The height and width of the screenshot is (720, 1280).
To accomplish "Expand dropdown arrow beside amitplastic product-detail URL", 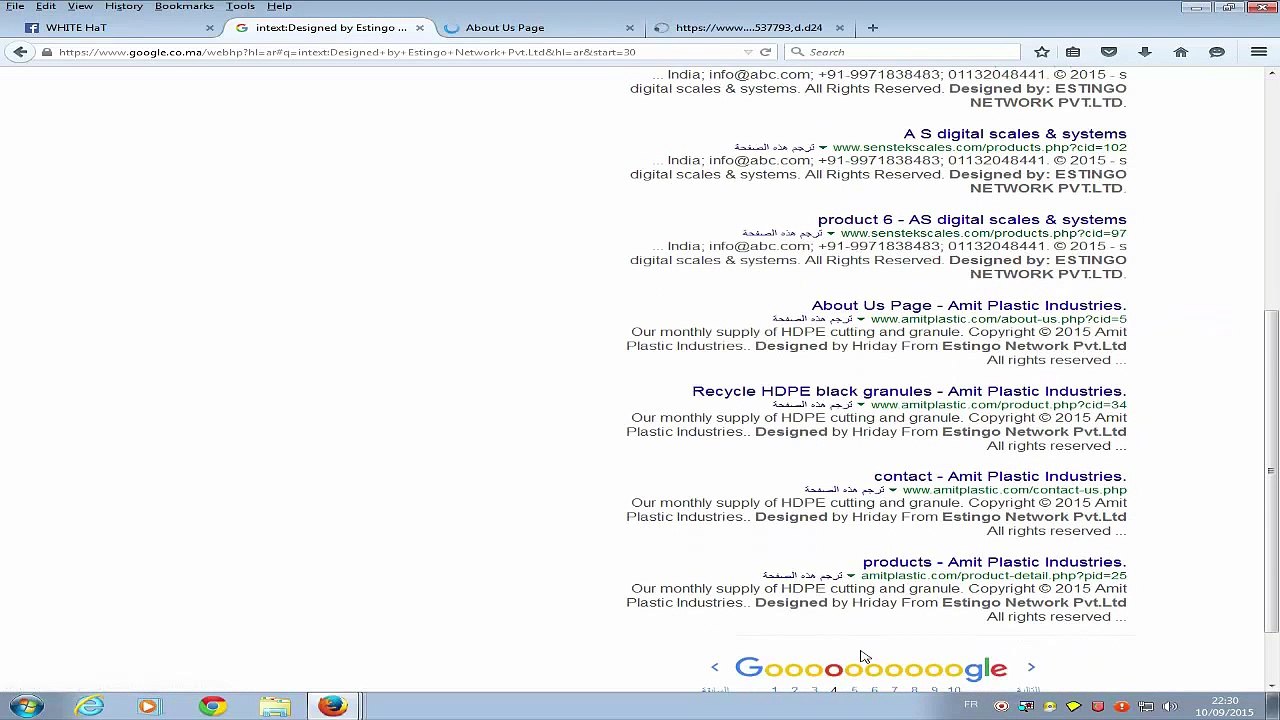I will 851,576.
